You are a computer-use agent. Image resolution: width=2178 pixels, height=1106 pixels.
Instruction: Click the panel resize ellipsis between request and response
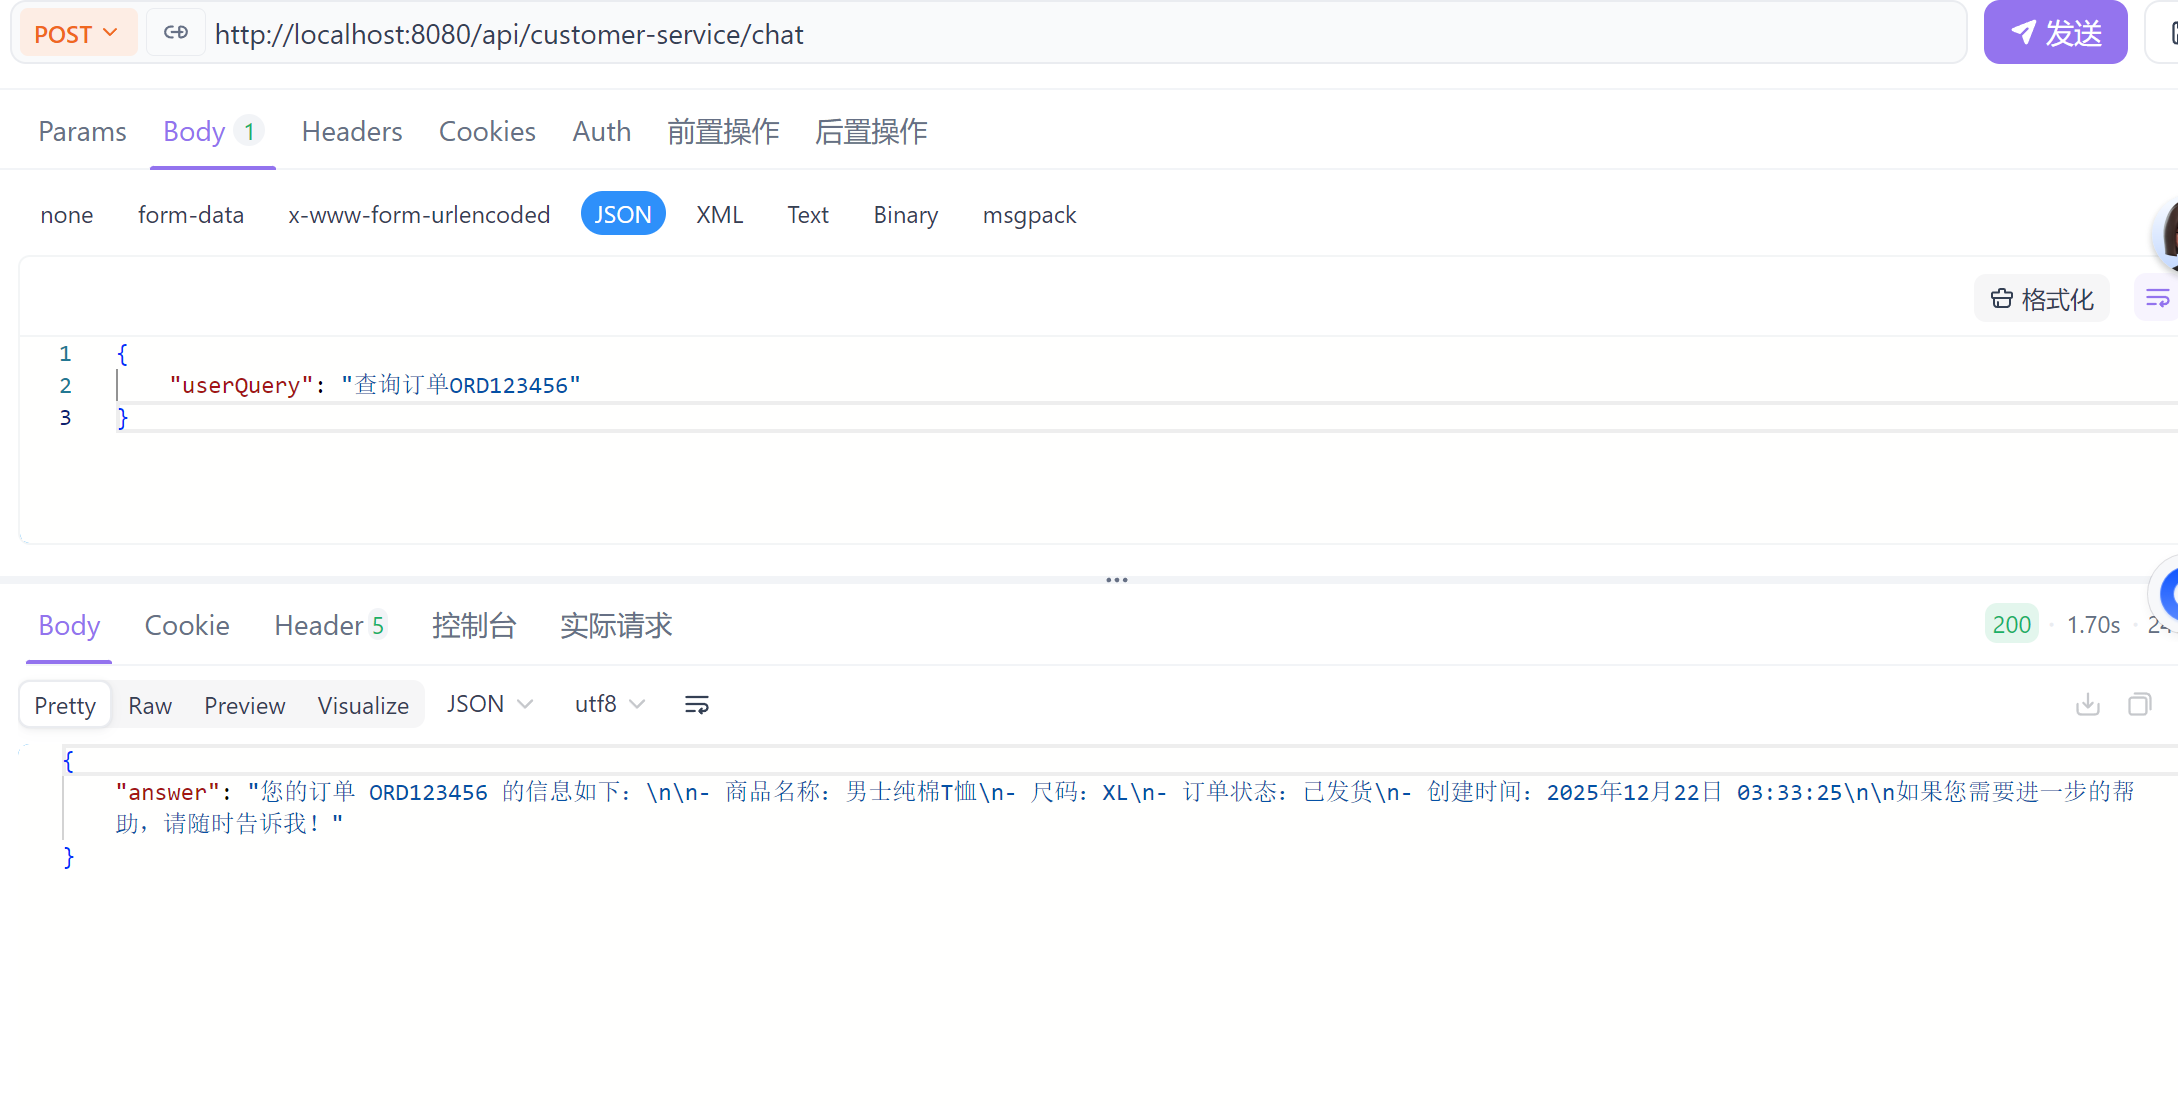(1116, 579)
